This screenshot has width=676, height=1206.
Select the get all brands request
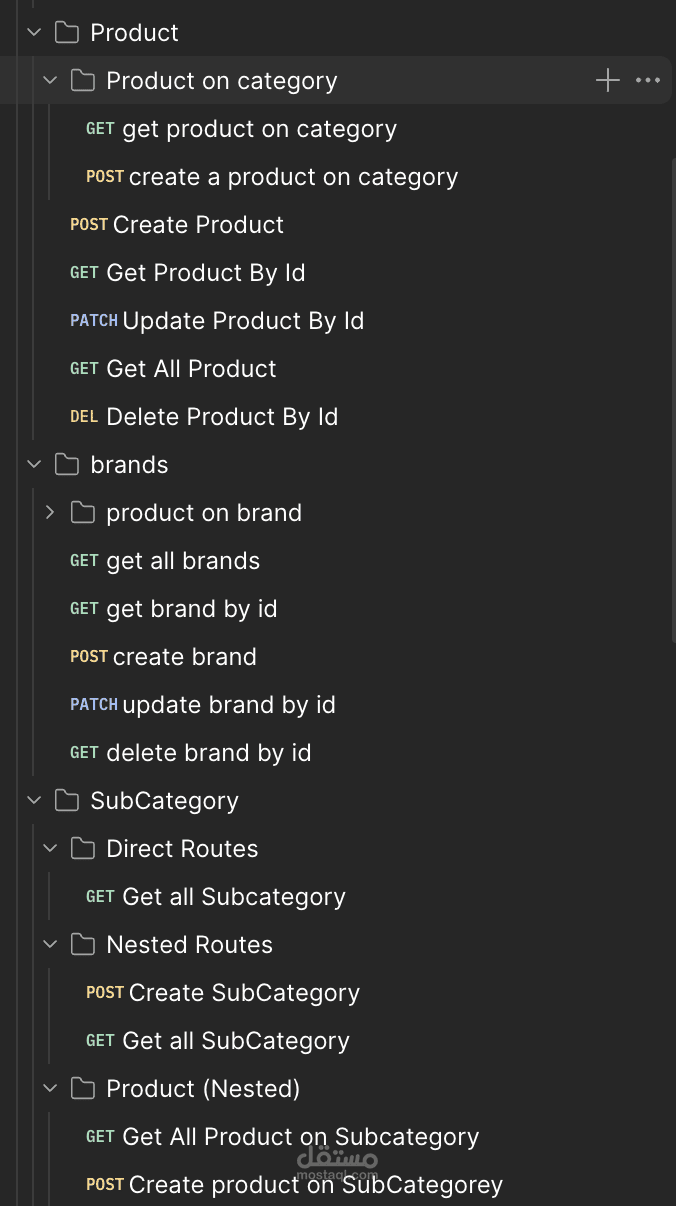click(183, 561)
